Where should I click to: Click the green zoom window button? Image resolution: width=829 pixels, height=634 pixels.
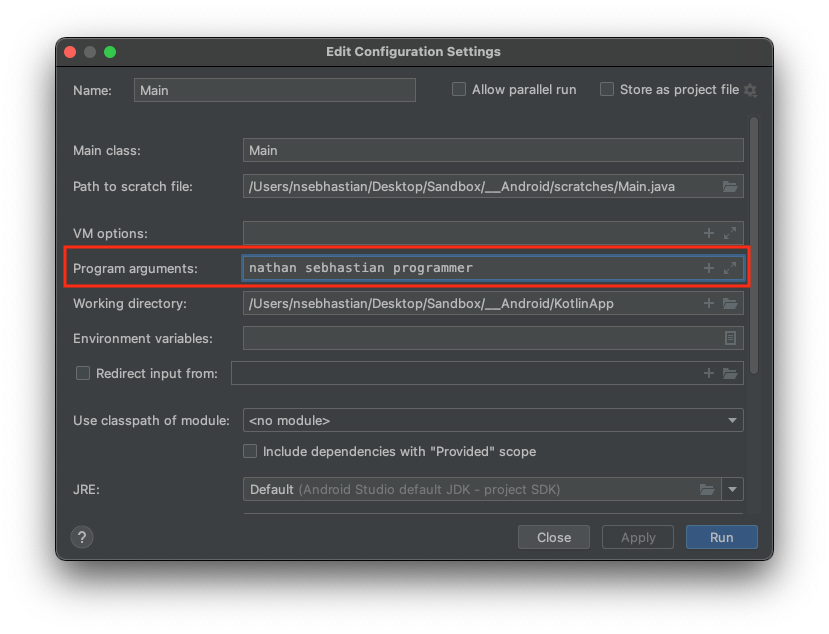tap(110, 52)
